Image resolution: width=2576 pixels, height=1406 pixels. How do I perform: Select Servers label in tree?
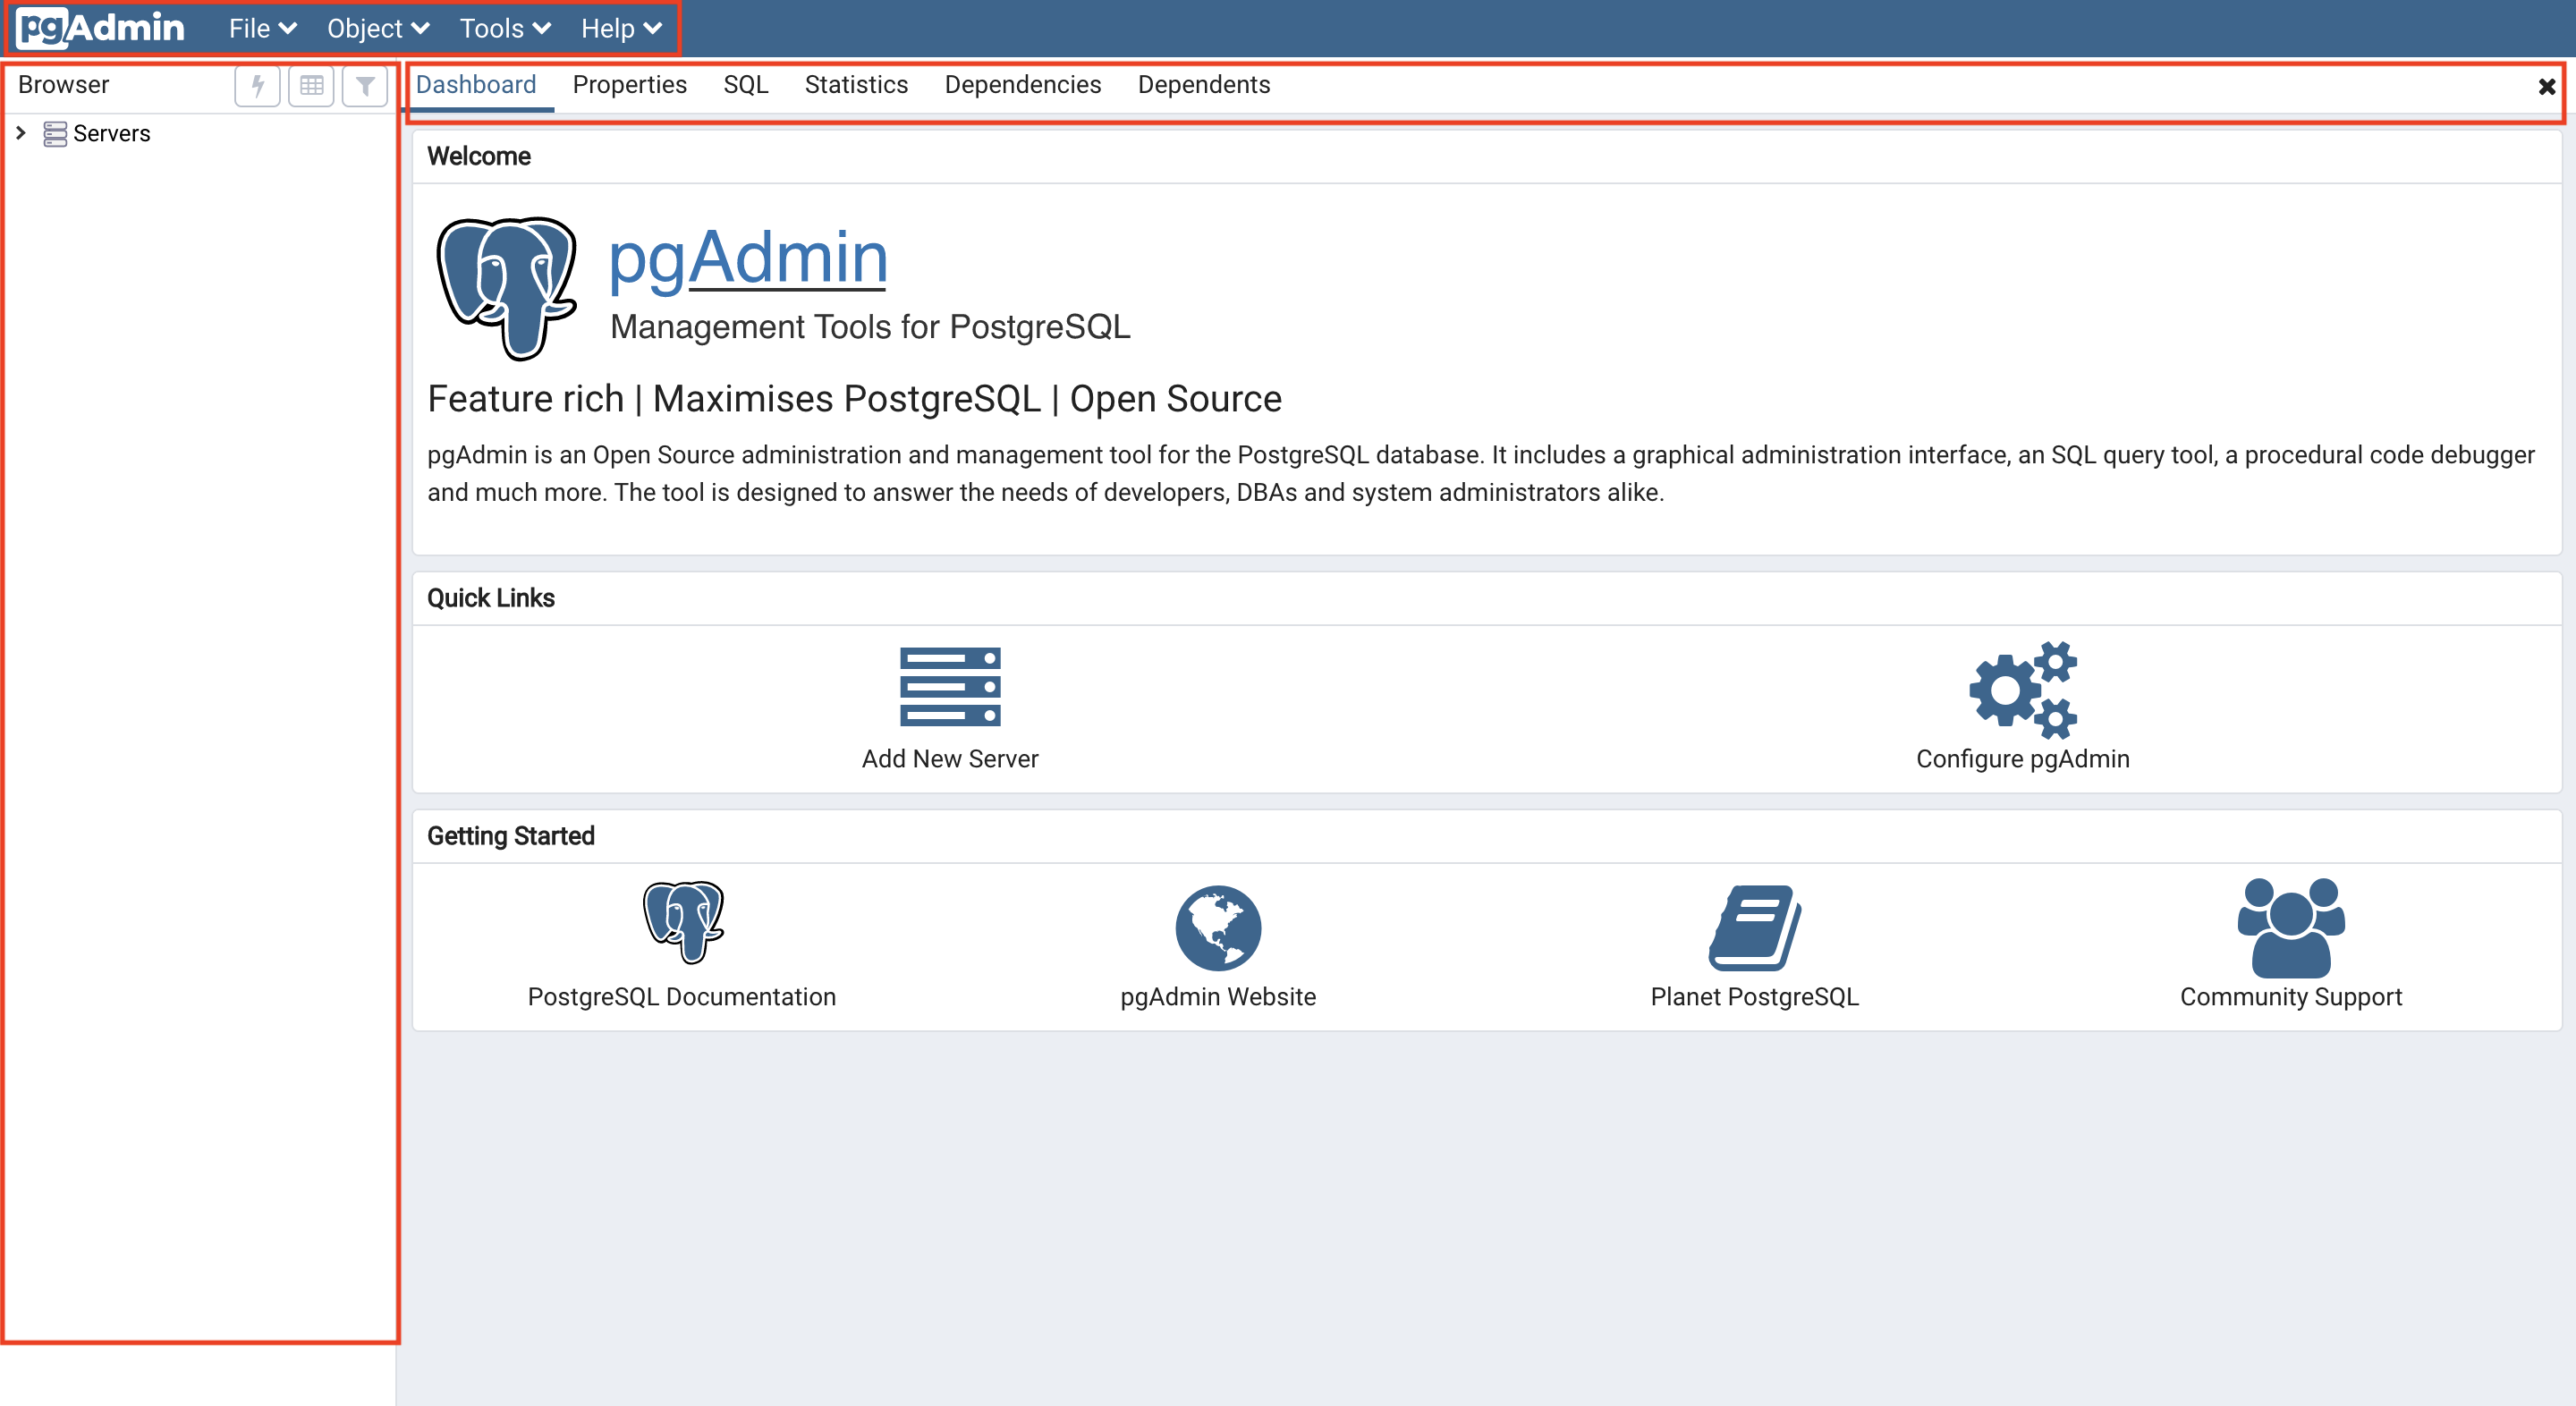tap(112, 133)
